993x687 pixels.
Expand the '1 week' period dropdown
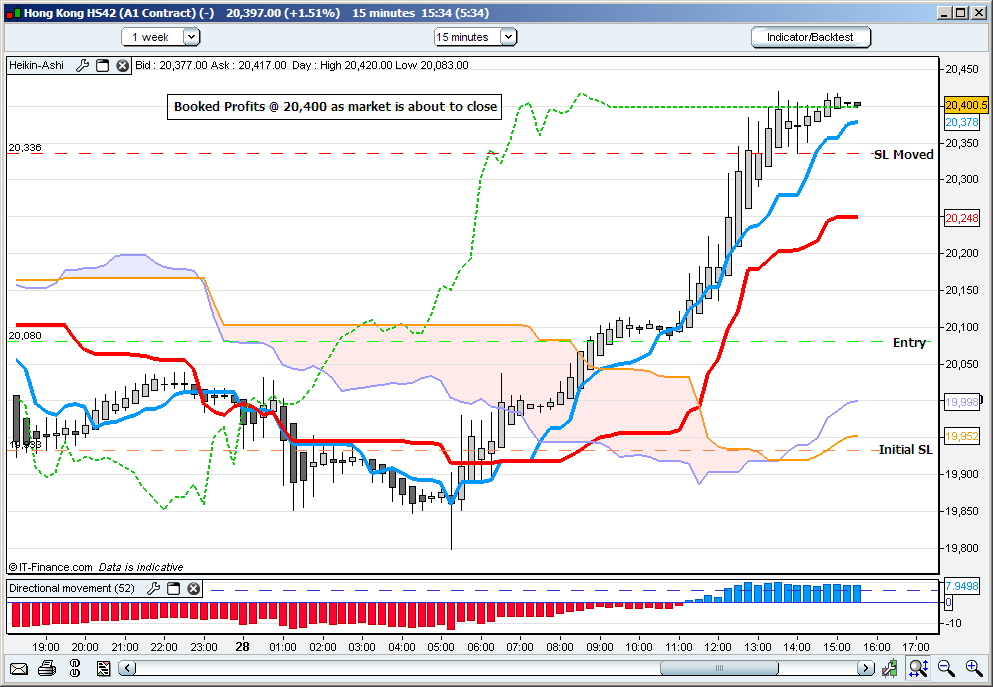click(191, 37)
